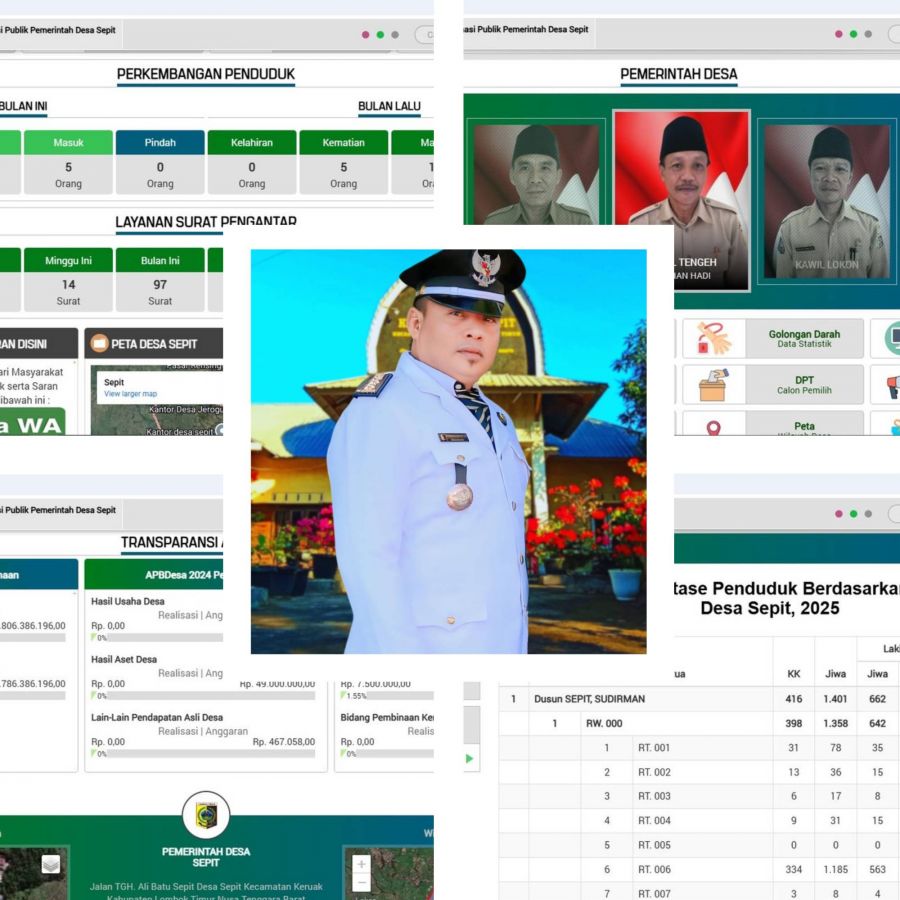The image size is (900, 900).
Task: Click the center official photo with red flag
Action: click(x=681, y=200)
